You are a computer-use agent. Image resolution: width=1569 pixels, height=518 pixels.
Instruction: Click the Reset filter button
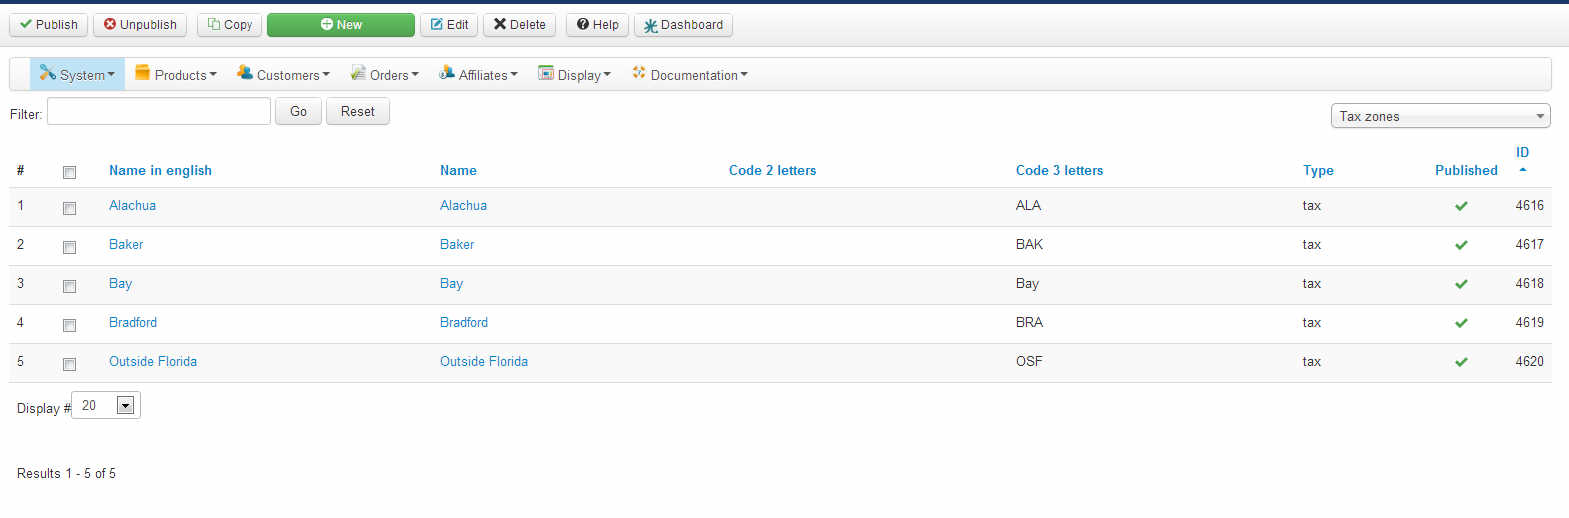point(358,111)
